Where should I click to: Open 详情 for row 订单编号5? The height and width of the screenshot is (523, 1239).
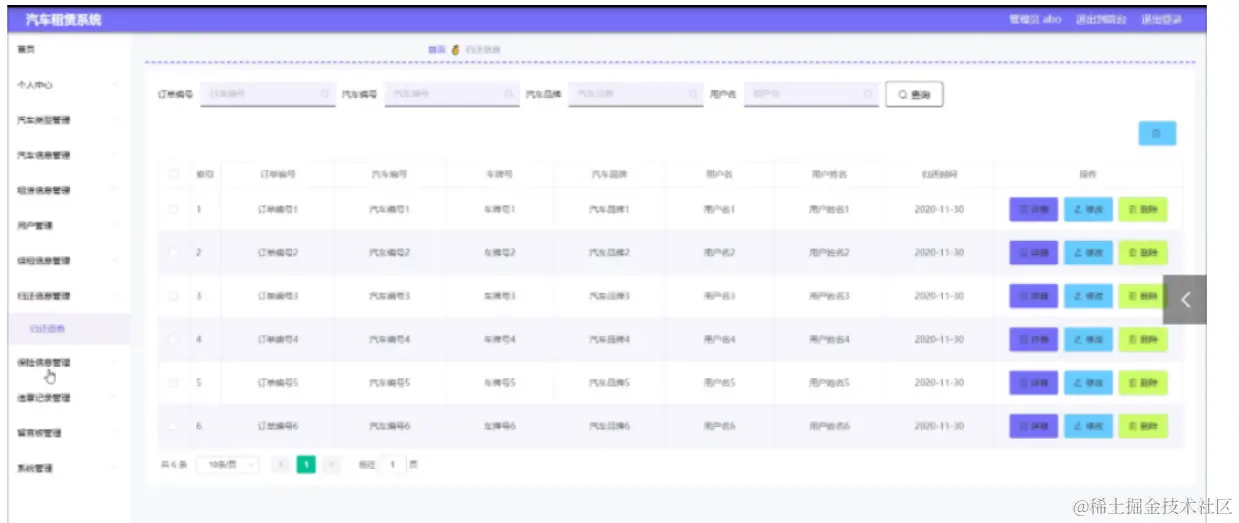click(x=1033, y=383)
